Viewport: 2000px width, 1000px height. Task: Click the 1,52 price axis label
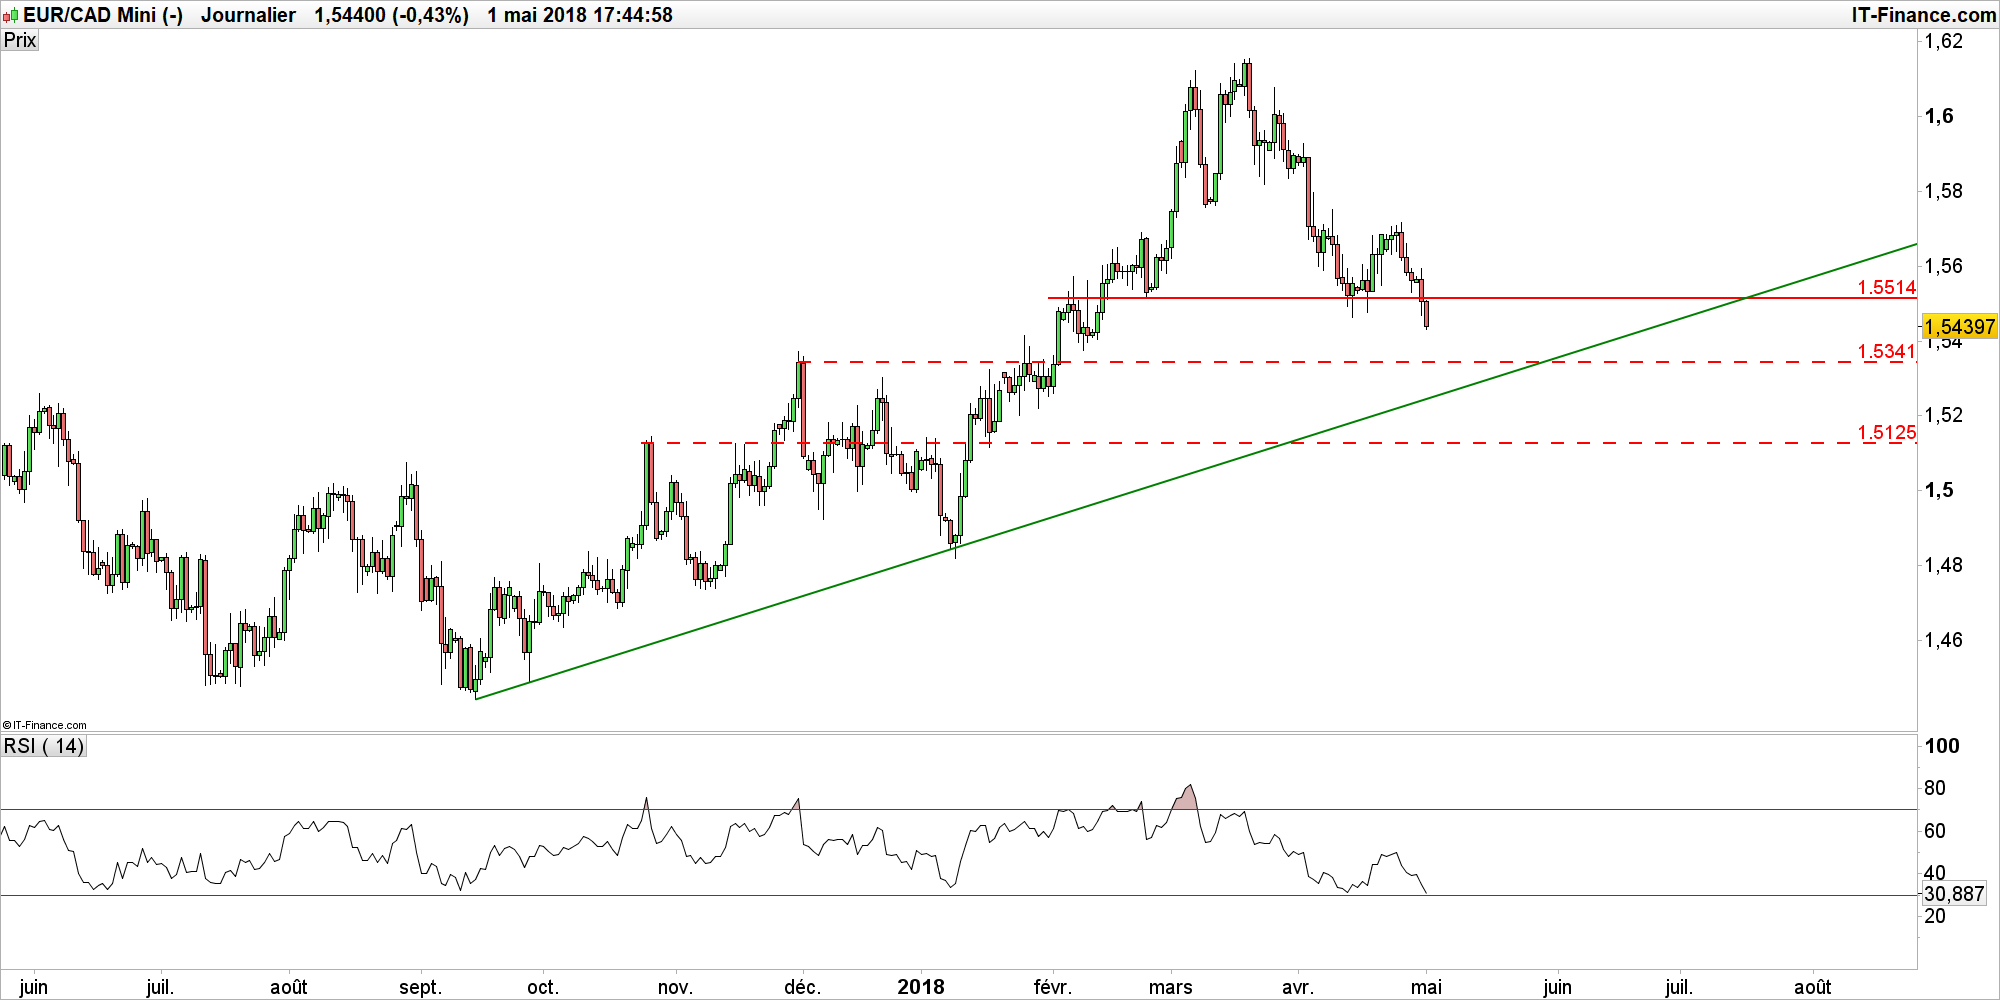tap(1944, 415)
